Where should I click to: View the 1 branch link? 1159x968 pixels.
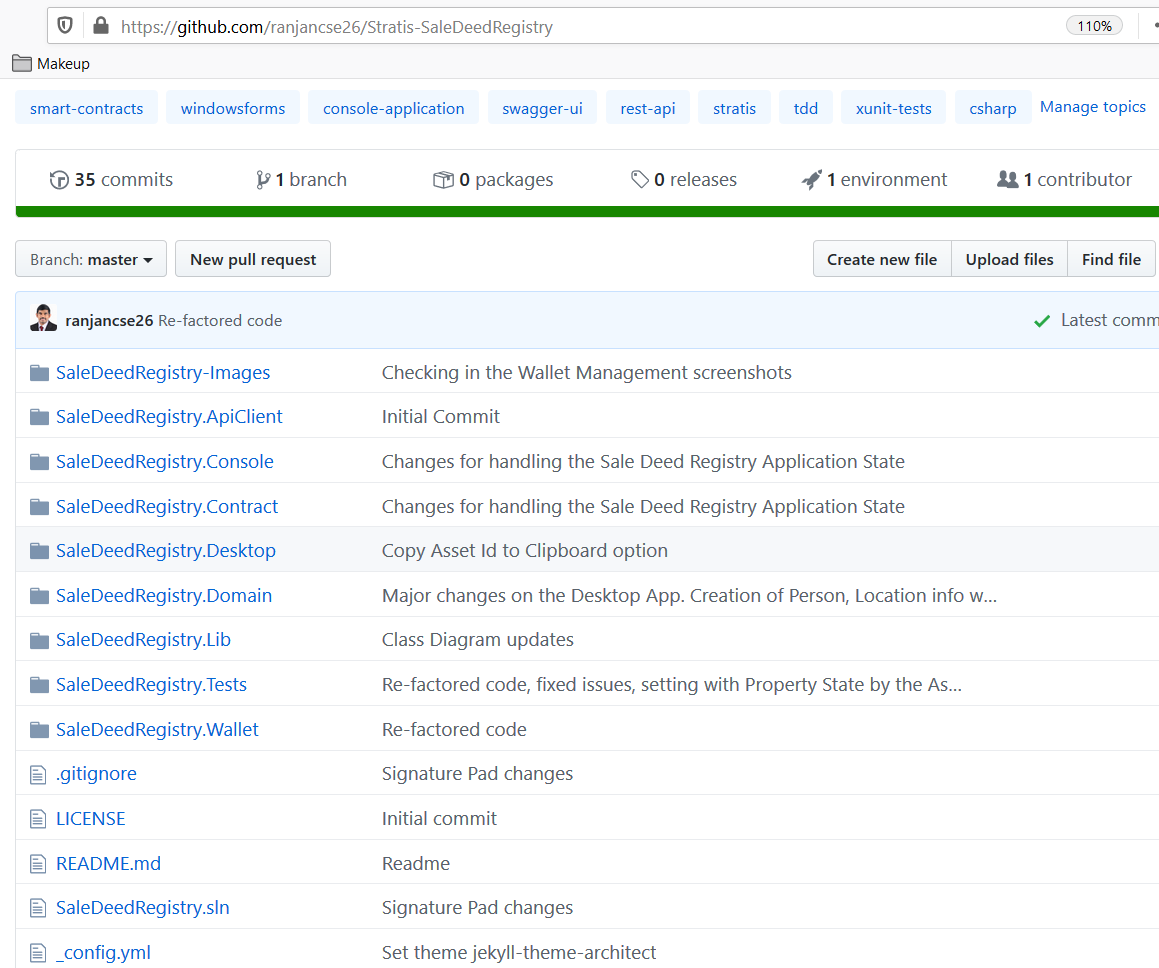click(301, 180)
